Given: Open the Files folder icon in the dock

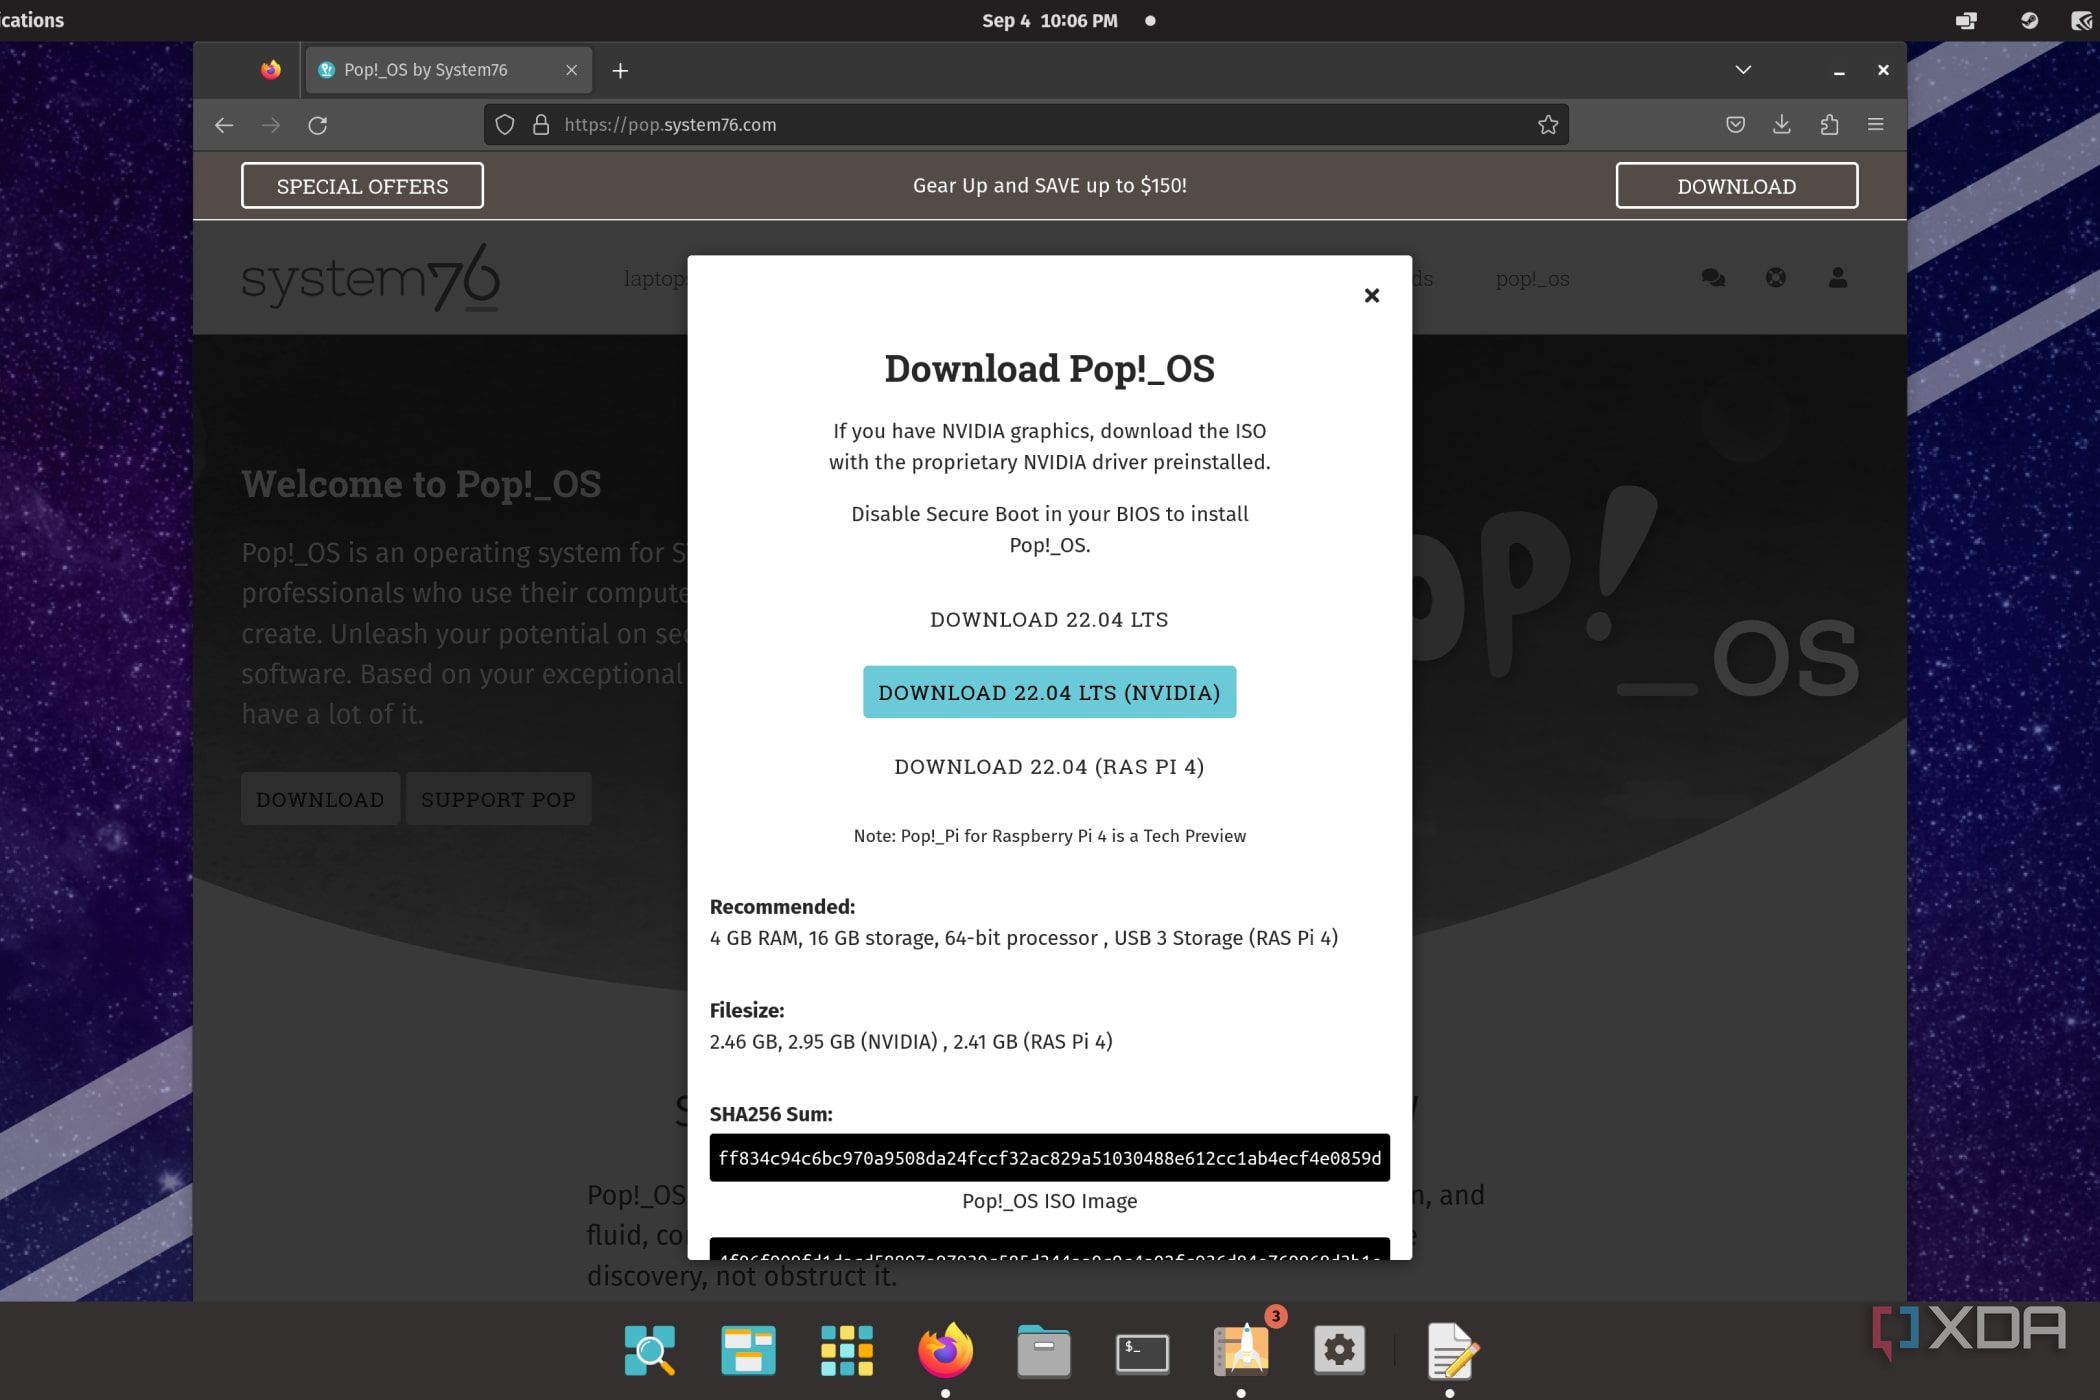Looking at the screenshot, I should coord(1043,1351).
